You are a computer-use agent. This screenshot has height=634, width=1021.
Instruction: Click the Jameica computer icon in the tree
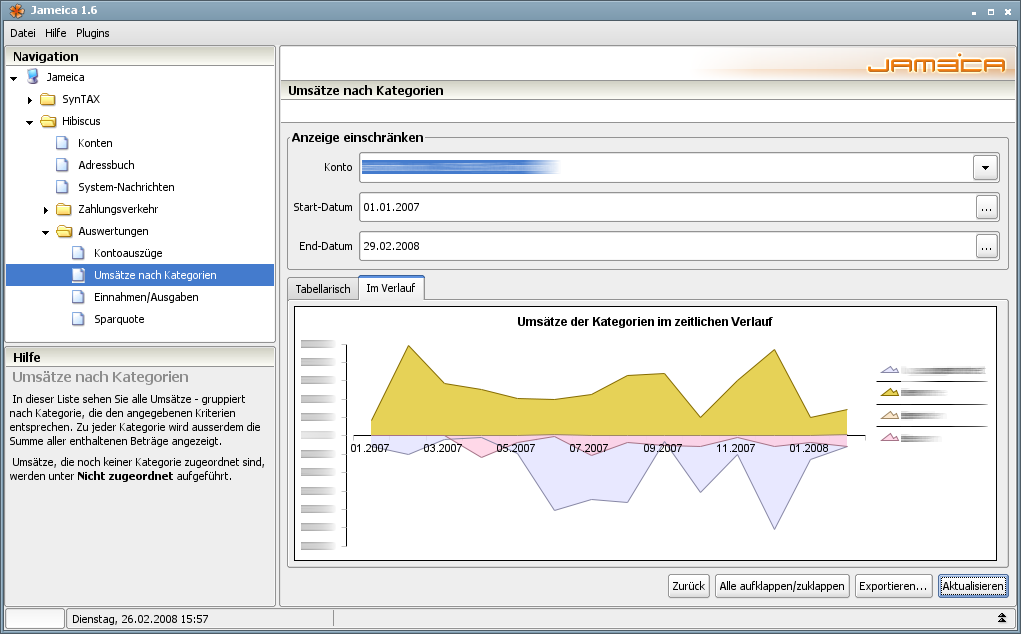(x=33, y=77)
